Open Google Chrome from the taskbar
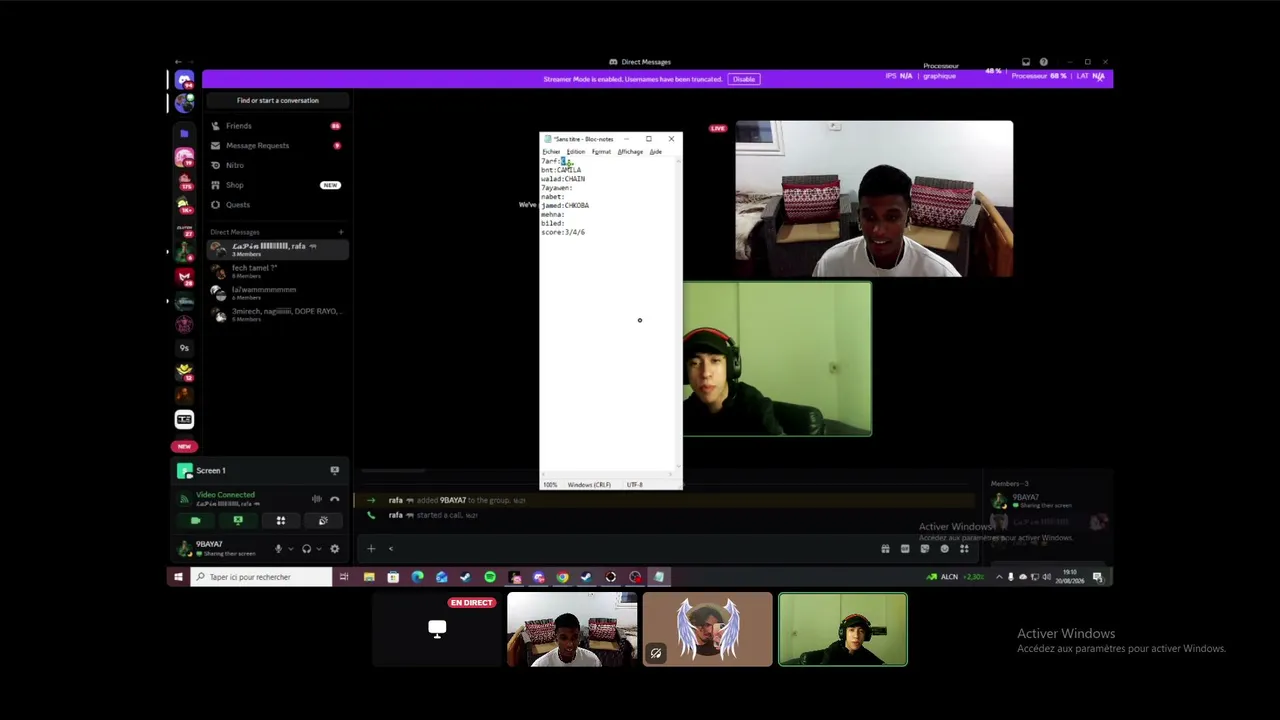Viewport: 1280px width, 720px height. [563, 577]
